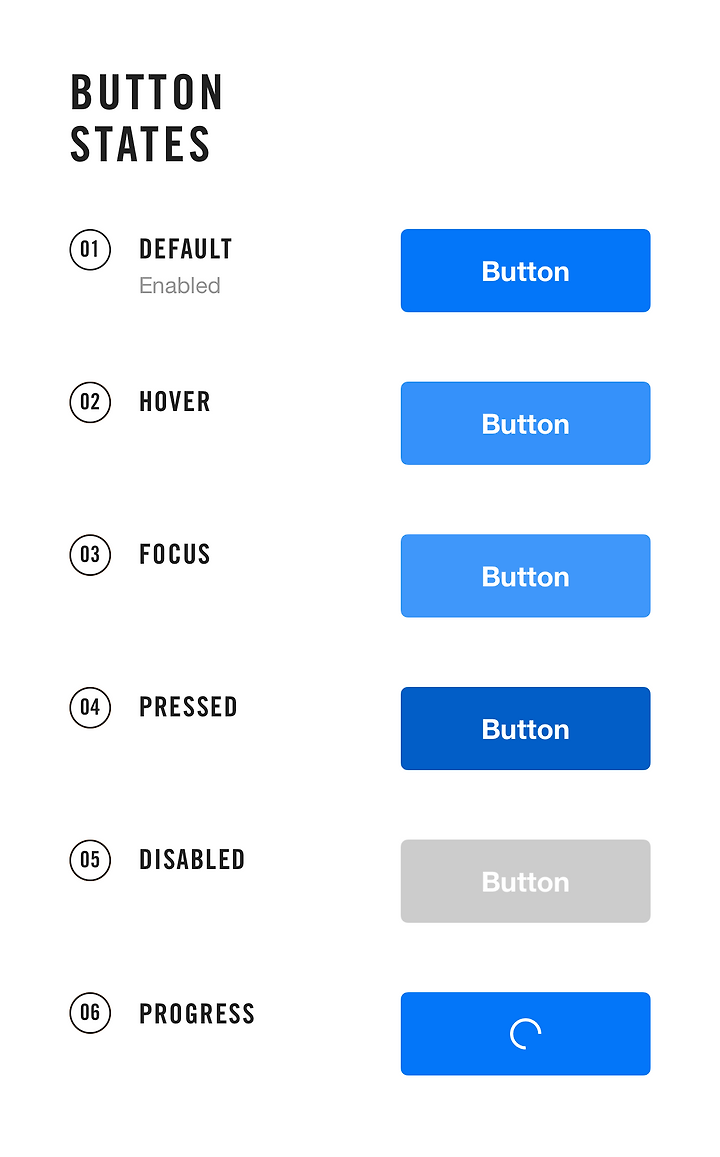Click the circled 03 number badge
Viewport: 720px width, 1157px height.
(90, 554)
